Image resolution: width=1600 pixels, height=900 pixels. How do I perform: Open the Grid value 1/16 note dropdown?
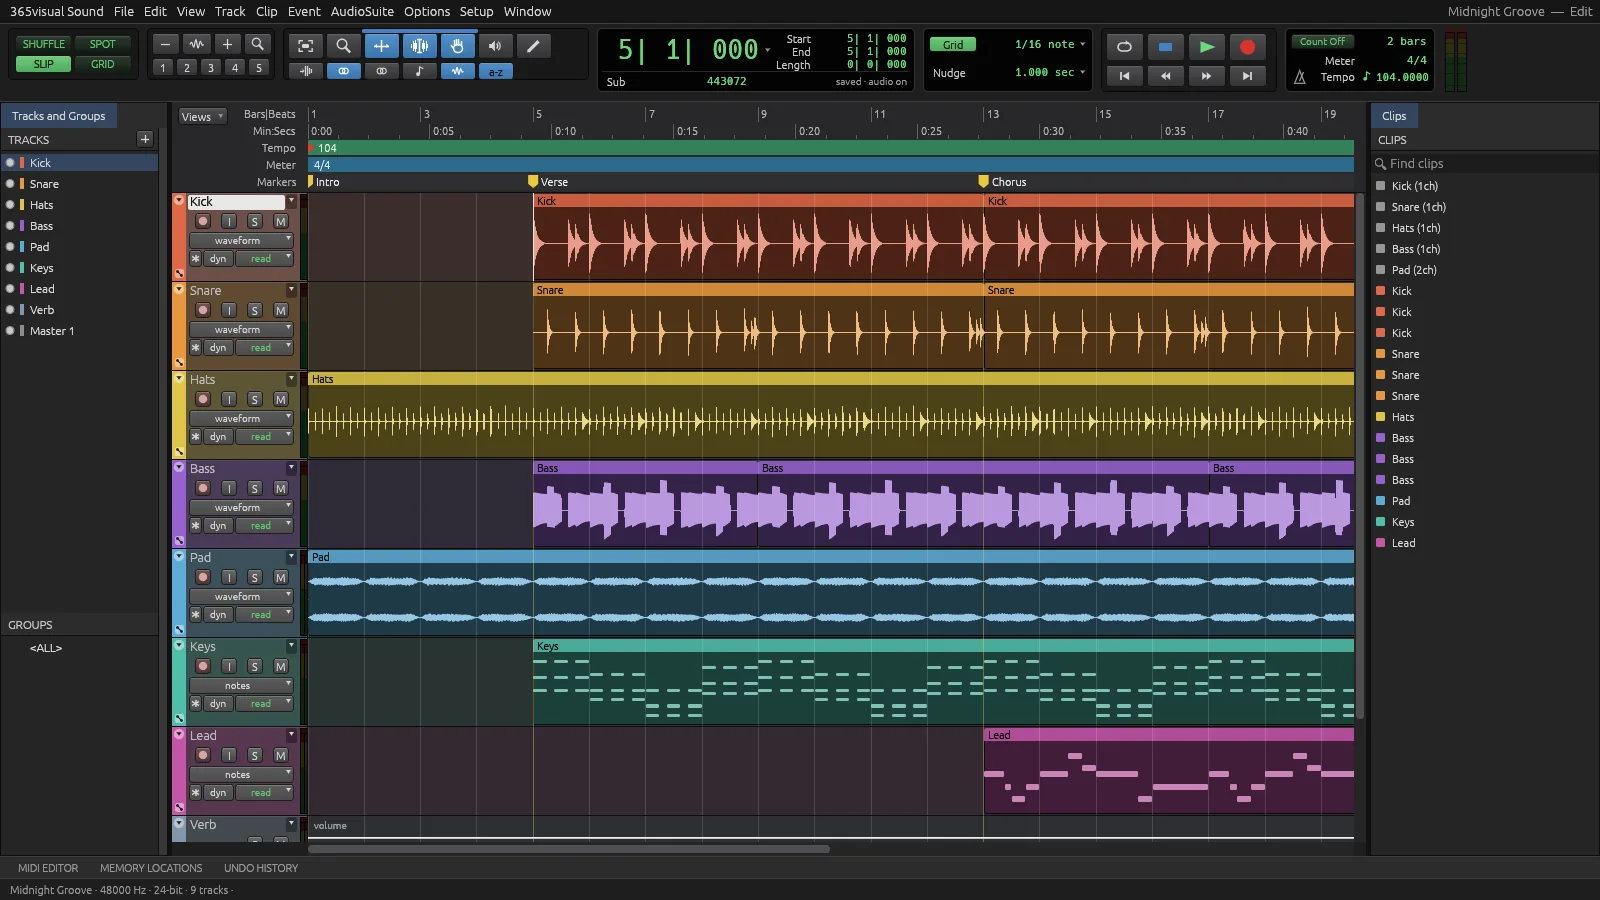pyautogui.click(x=1048, y=44)
